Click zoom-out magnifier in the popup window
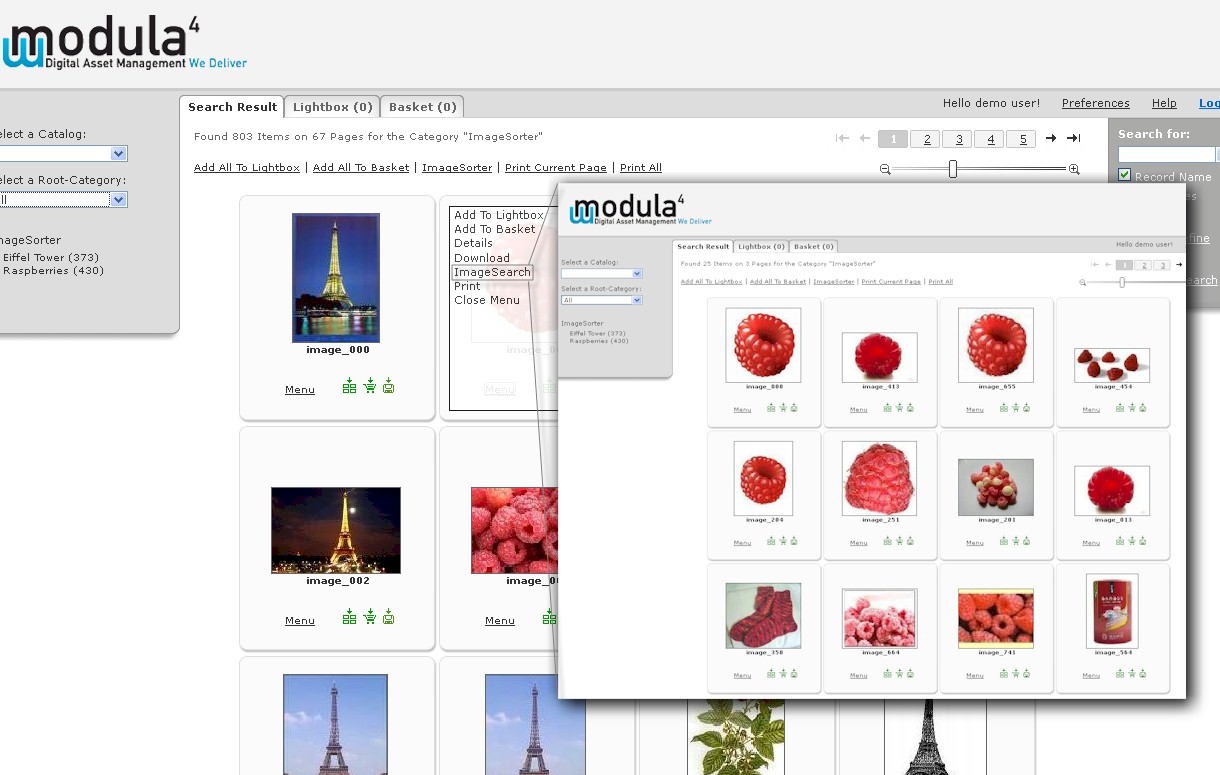1220x775 pixels. 1083,283
